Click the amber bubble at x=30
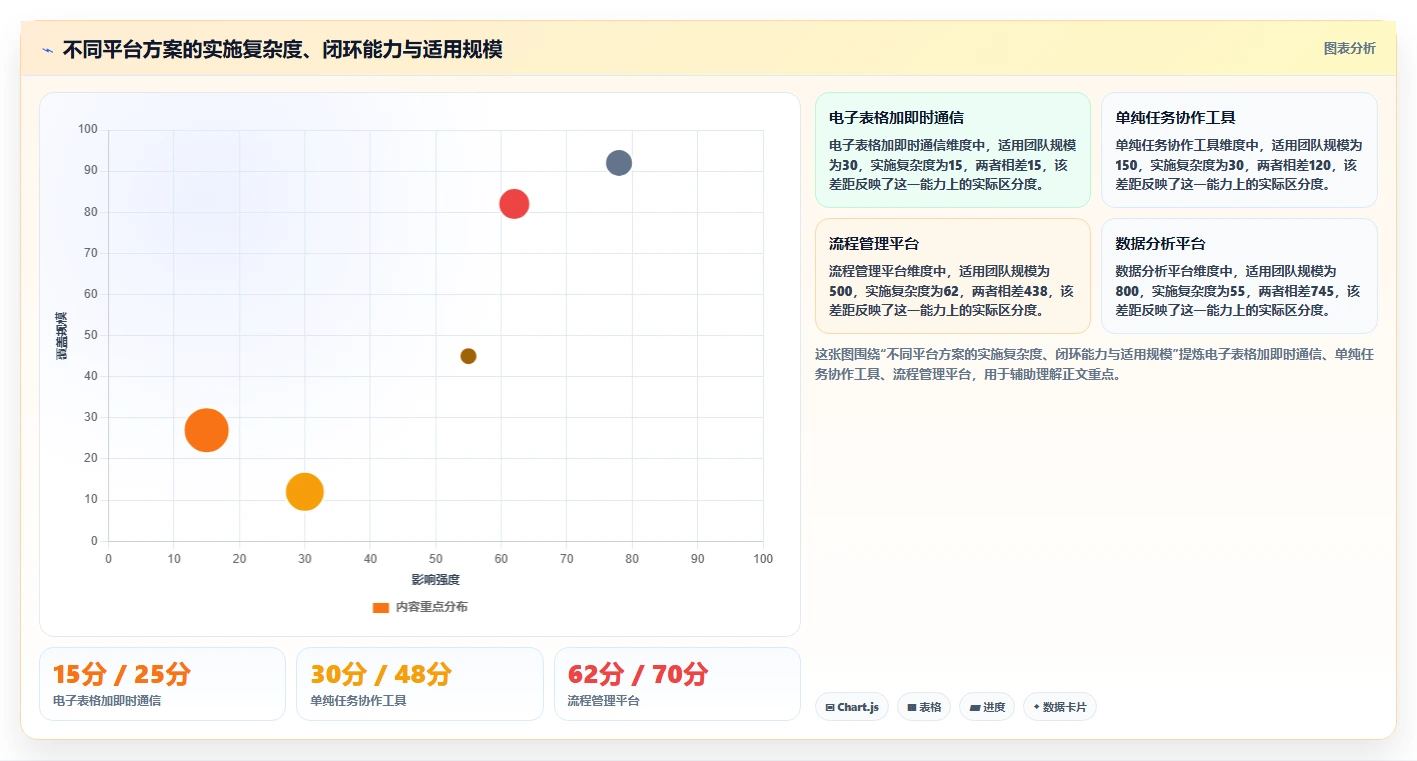The height and width of the screenshot is (761, 1417). 305,491
